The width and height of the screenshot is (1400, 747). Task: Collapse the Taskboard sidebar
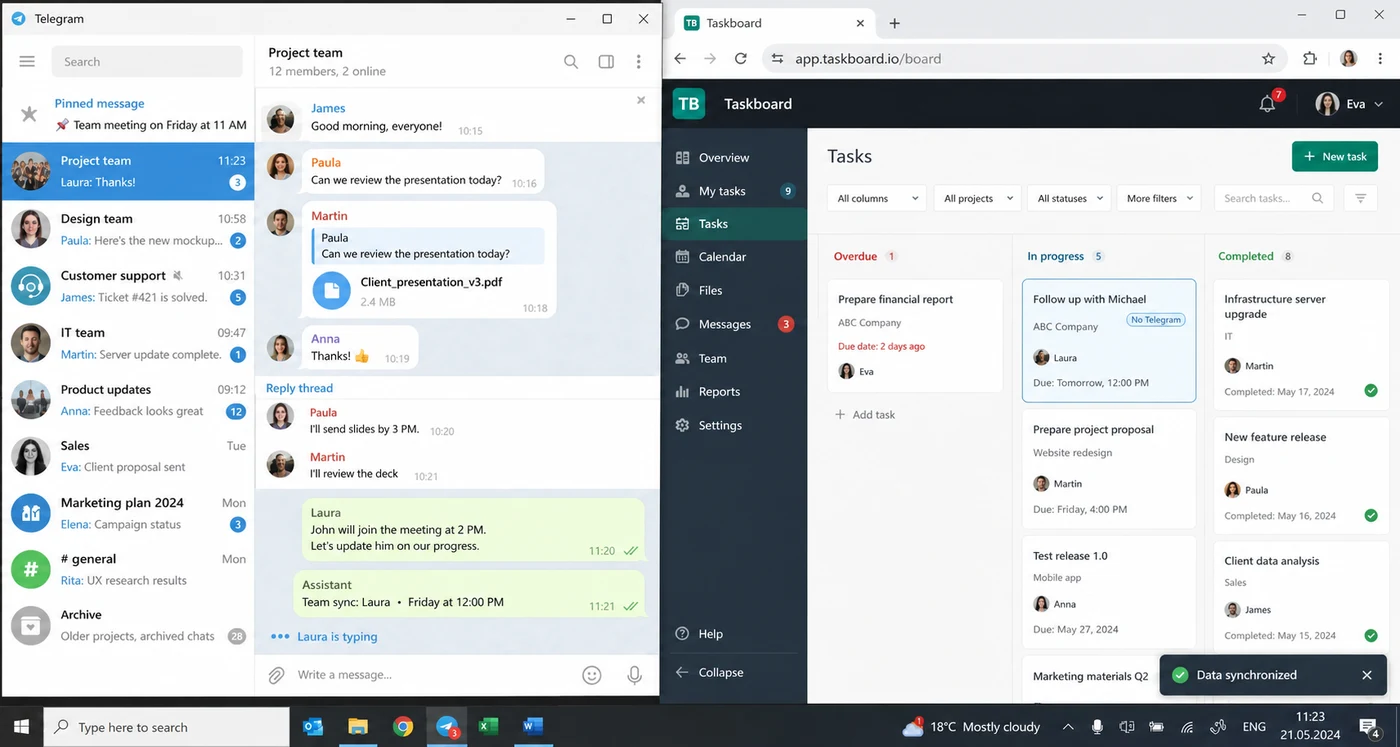pos(734,673)
